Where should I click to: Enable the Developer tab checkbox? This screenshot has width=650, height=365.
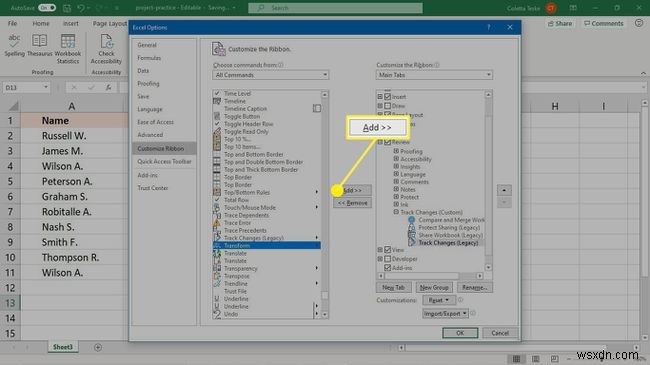coord(388,259)
